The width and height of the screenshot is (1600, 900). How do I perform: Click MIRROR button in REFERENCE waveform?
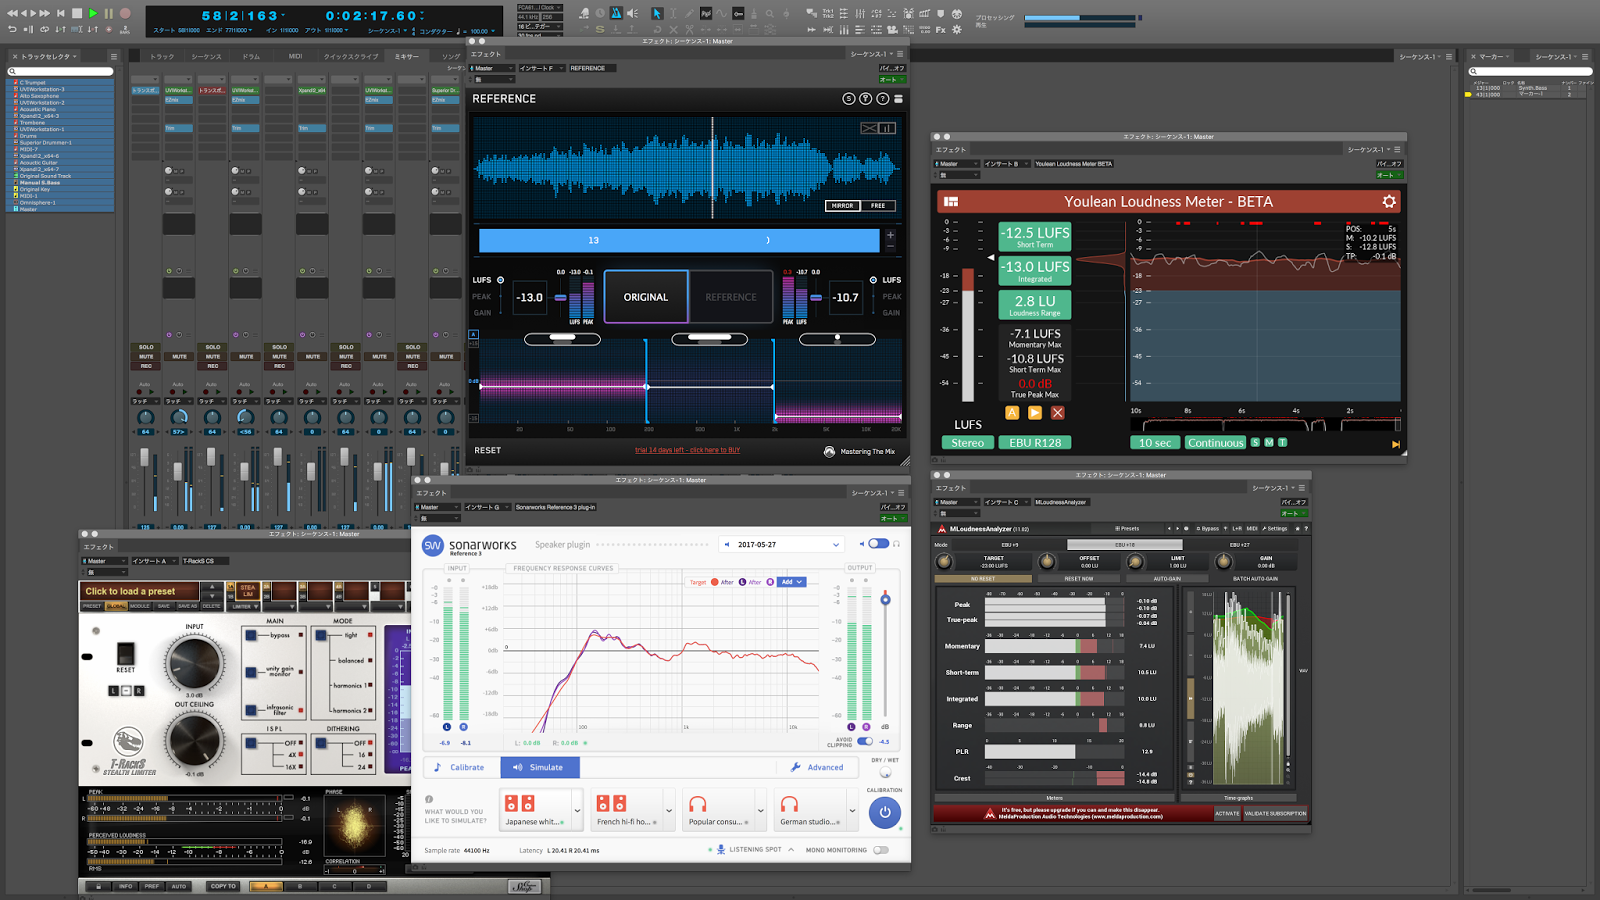tap(843, 206)
